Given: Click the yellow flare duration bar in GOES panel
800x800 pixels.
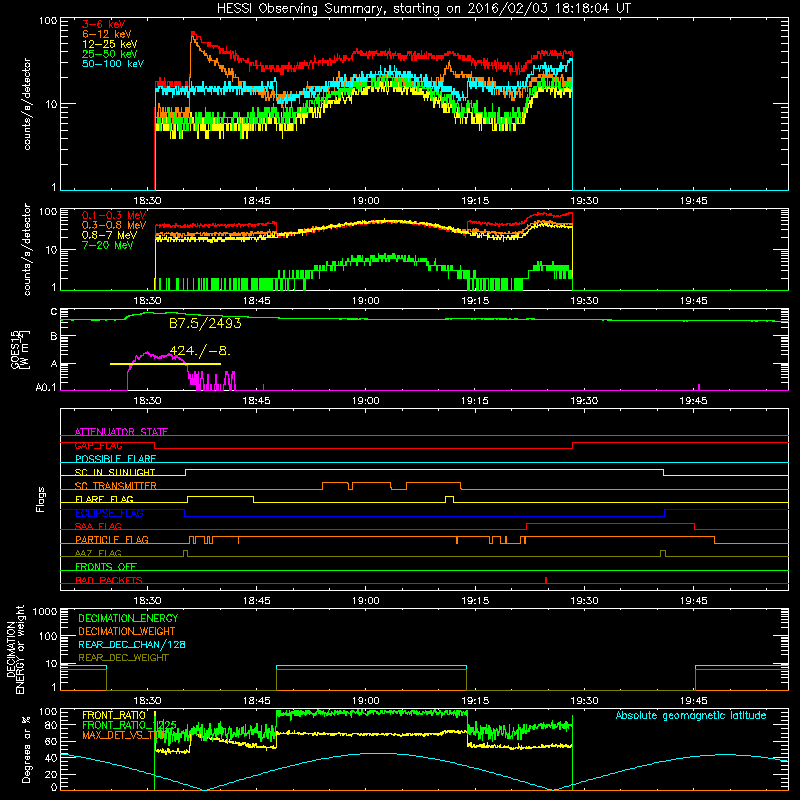Looking at the screenshot, I should pos(165,364).
